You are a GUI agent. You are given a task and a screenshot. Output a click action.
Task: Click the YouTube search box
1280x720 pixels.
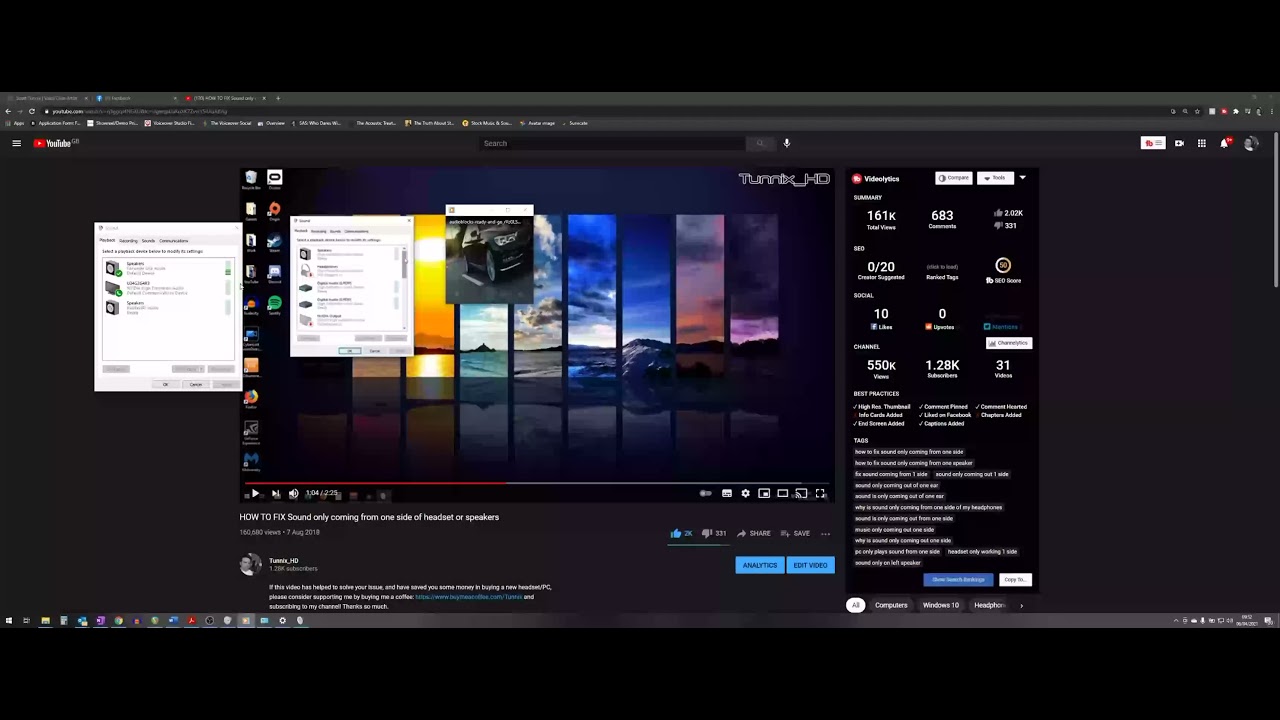coord(611,143)
